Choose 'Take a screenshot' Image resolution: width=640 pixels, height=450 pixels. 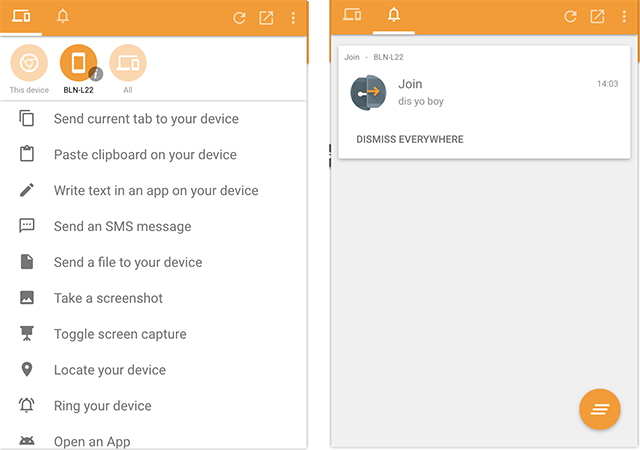click(108, 298)
